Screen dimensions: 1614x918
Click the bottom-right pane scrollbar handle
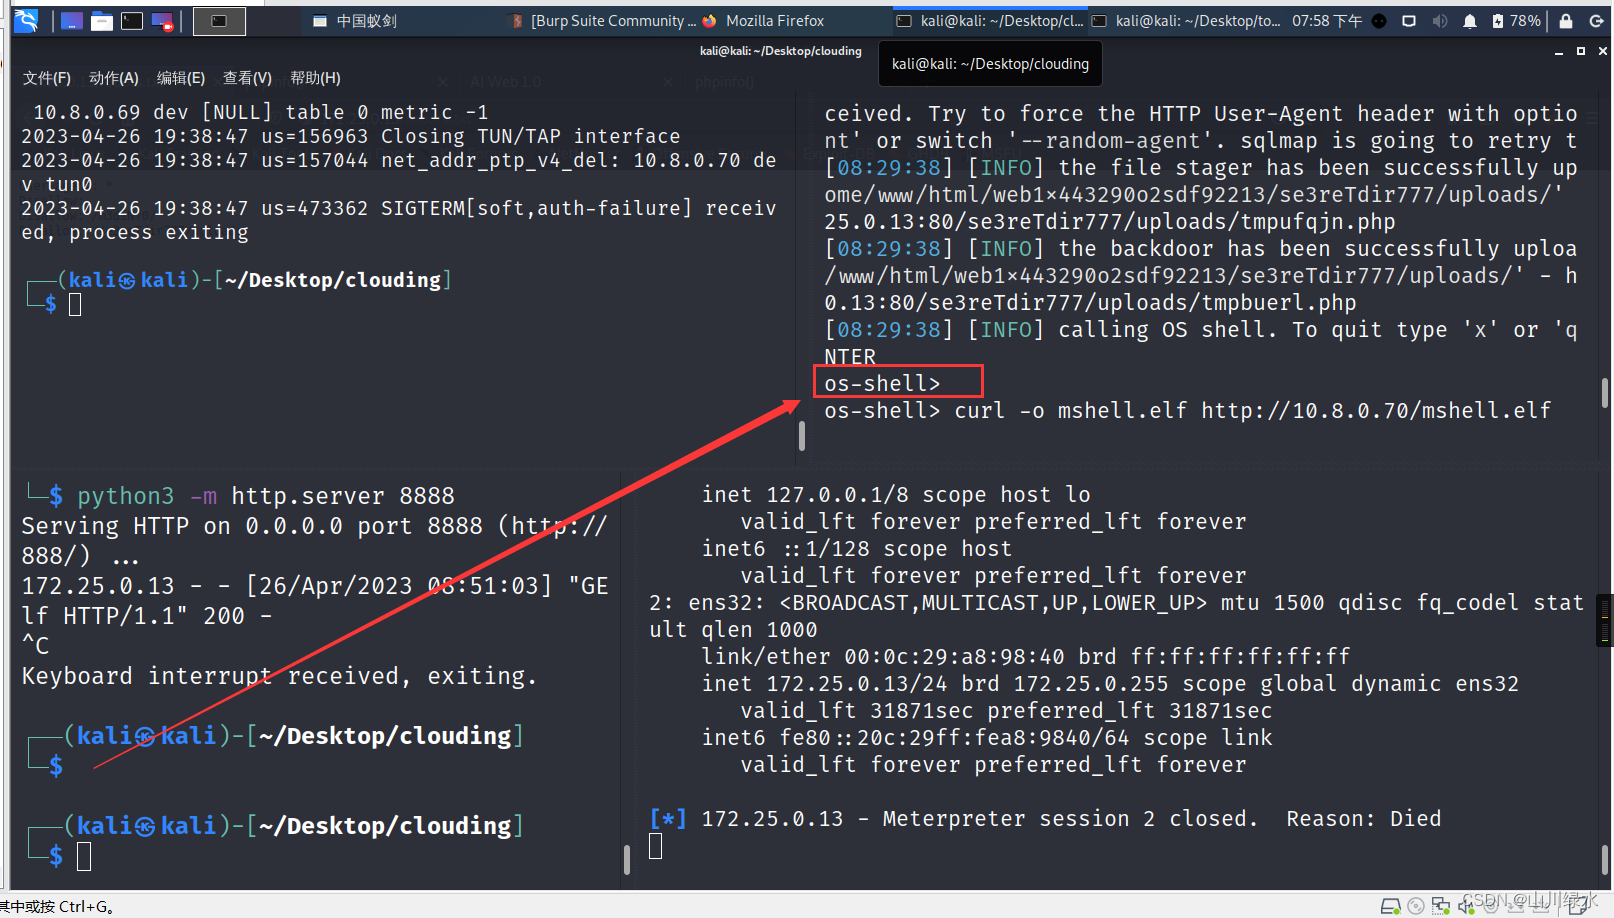1604,860
